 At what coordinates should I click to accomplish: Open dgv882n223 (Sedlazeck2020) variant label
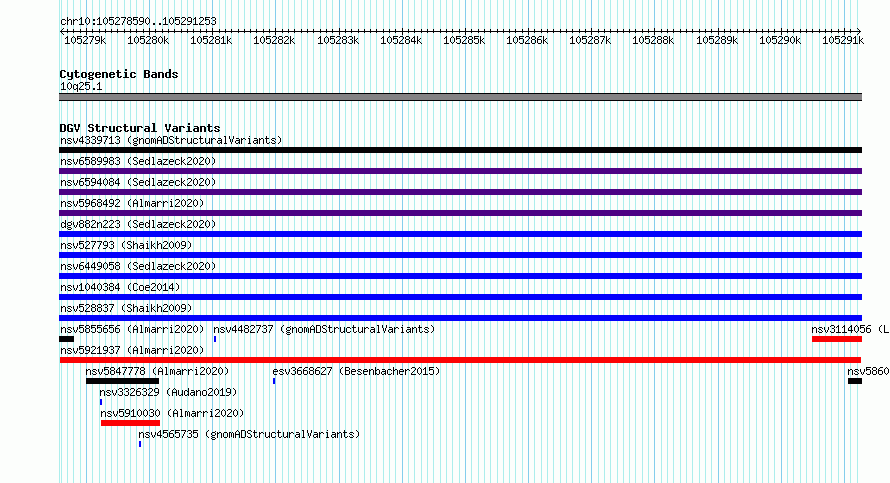pos(138,224)
